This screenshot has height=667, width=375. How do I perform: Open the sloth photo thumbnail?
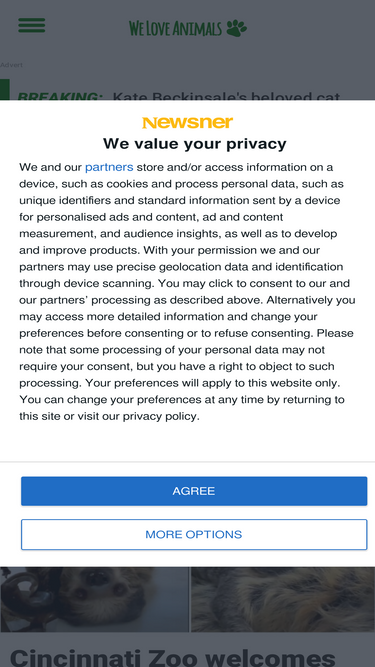[94, 599]
